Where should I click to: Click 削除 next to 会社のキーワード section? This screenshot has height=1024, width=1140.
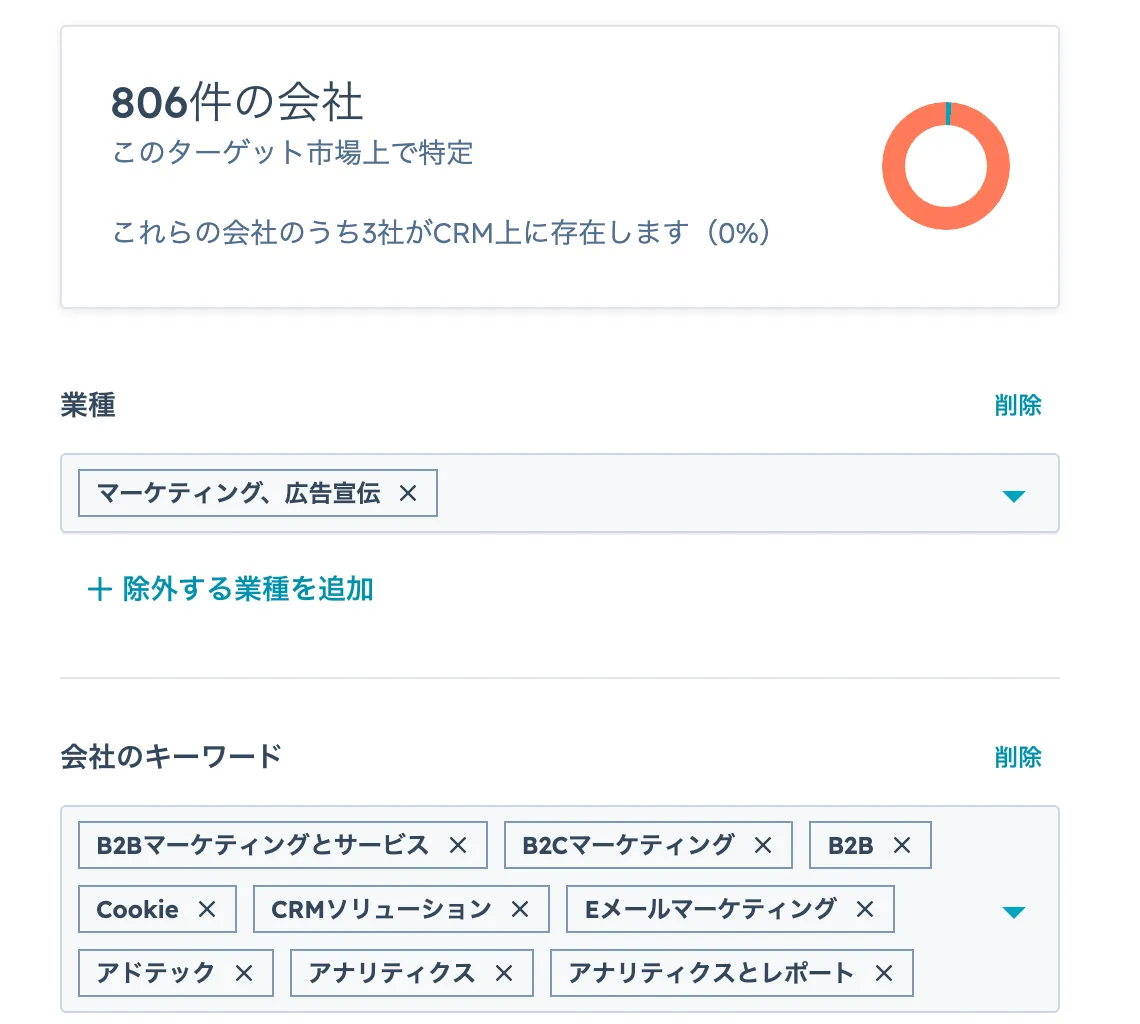pos(1019,757)
